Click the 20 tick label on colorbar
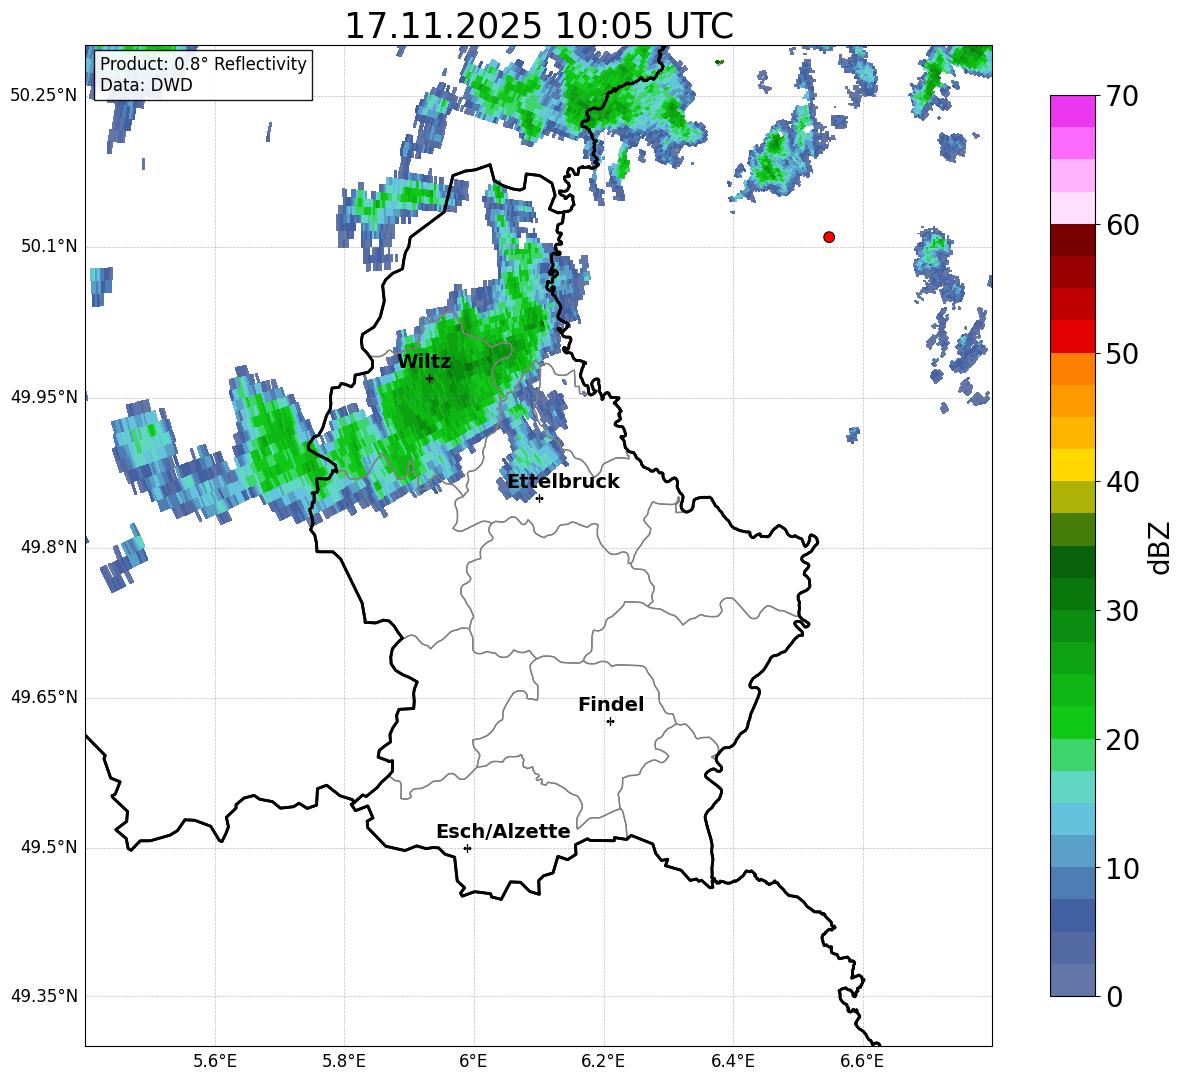Screen dimensions: 1184x1081 click(x=1122, y=740)
